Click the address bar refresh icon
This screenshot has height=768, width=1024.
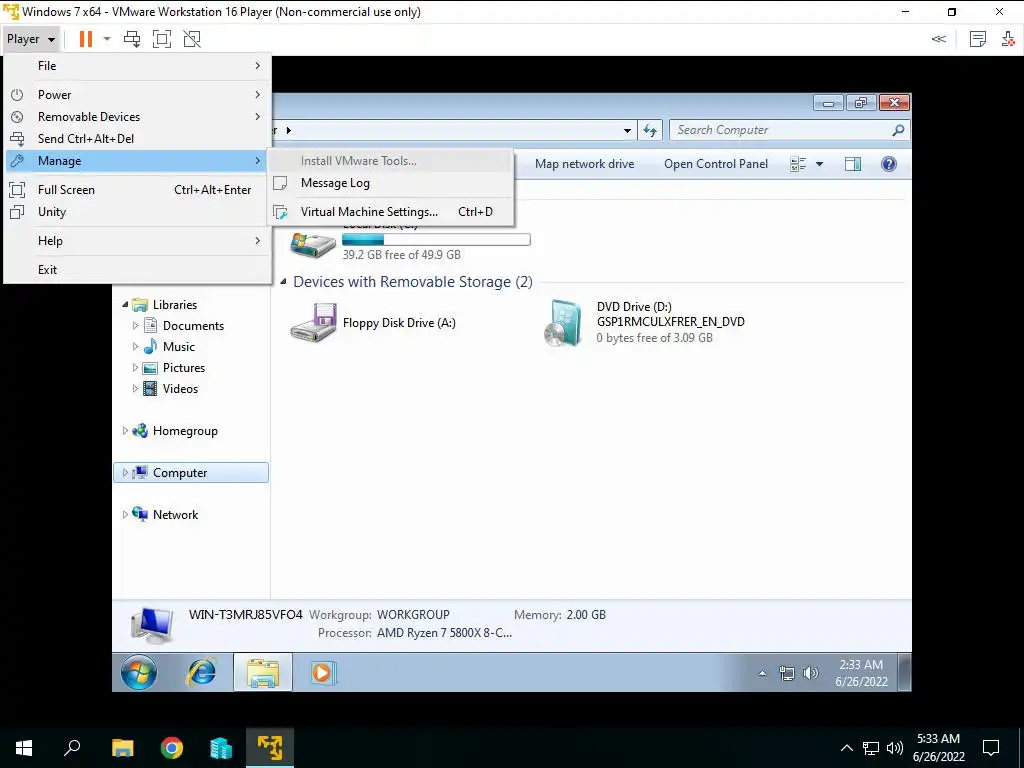[x=650, y=130]
